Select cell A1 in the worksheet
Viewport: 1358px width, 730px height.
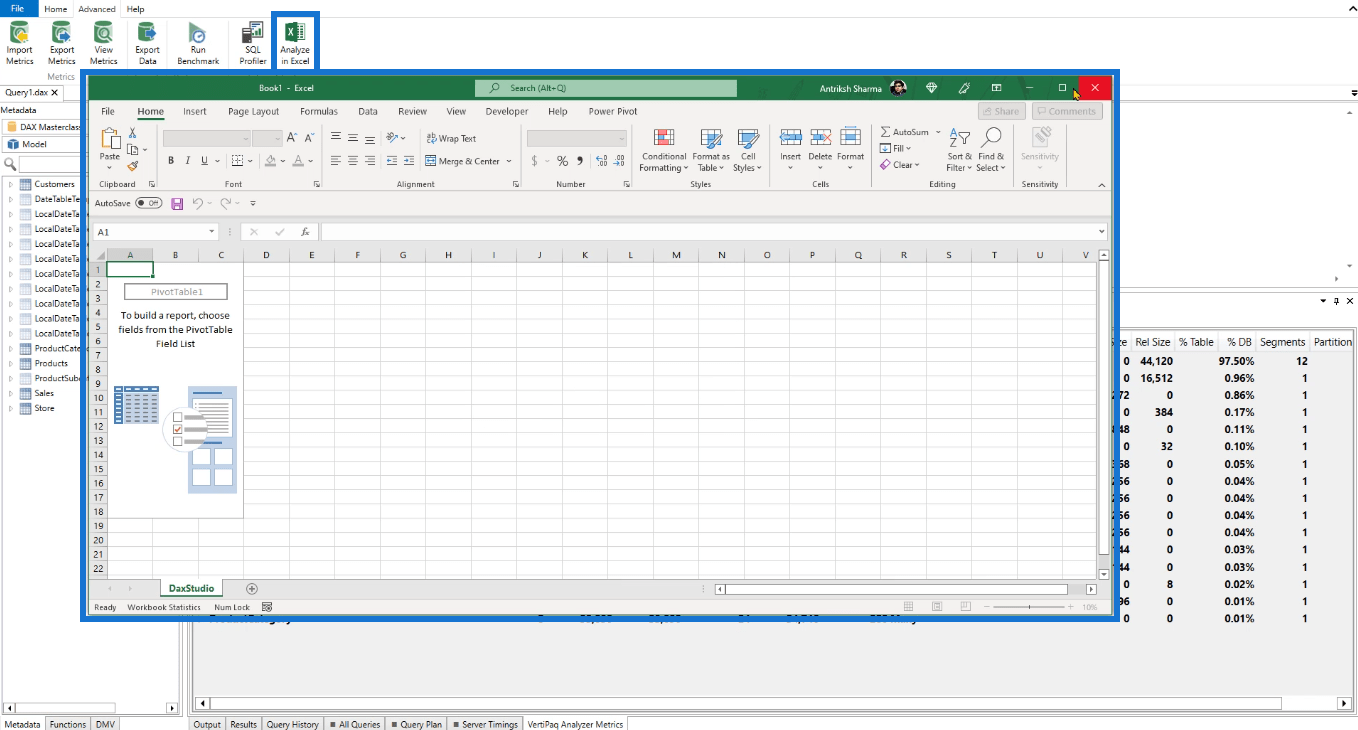click(130, 269)
